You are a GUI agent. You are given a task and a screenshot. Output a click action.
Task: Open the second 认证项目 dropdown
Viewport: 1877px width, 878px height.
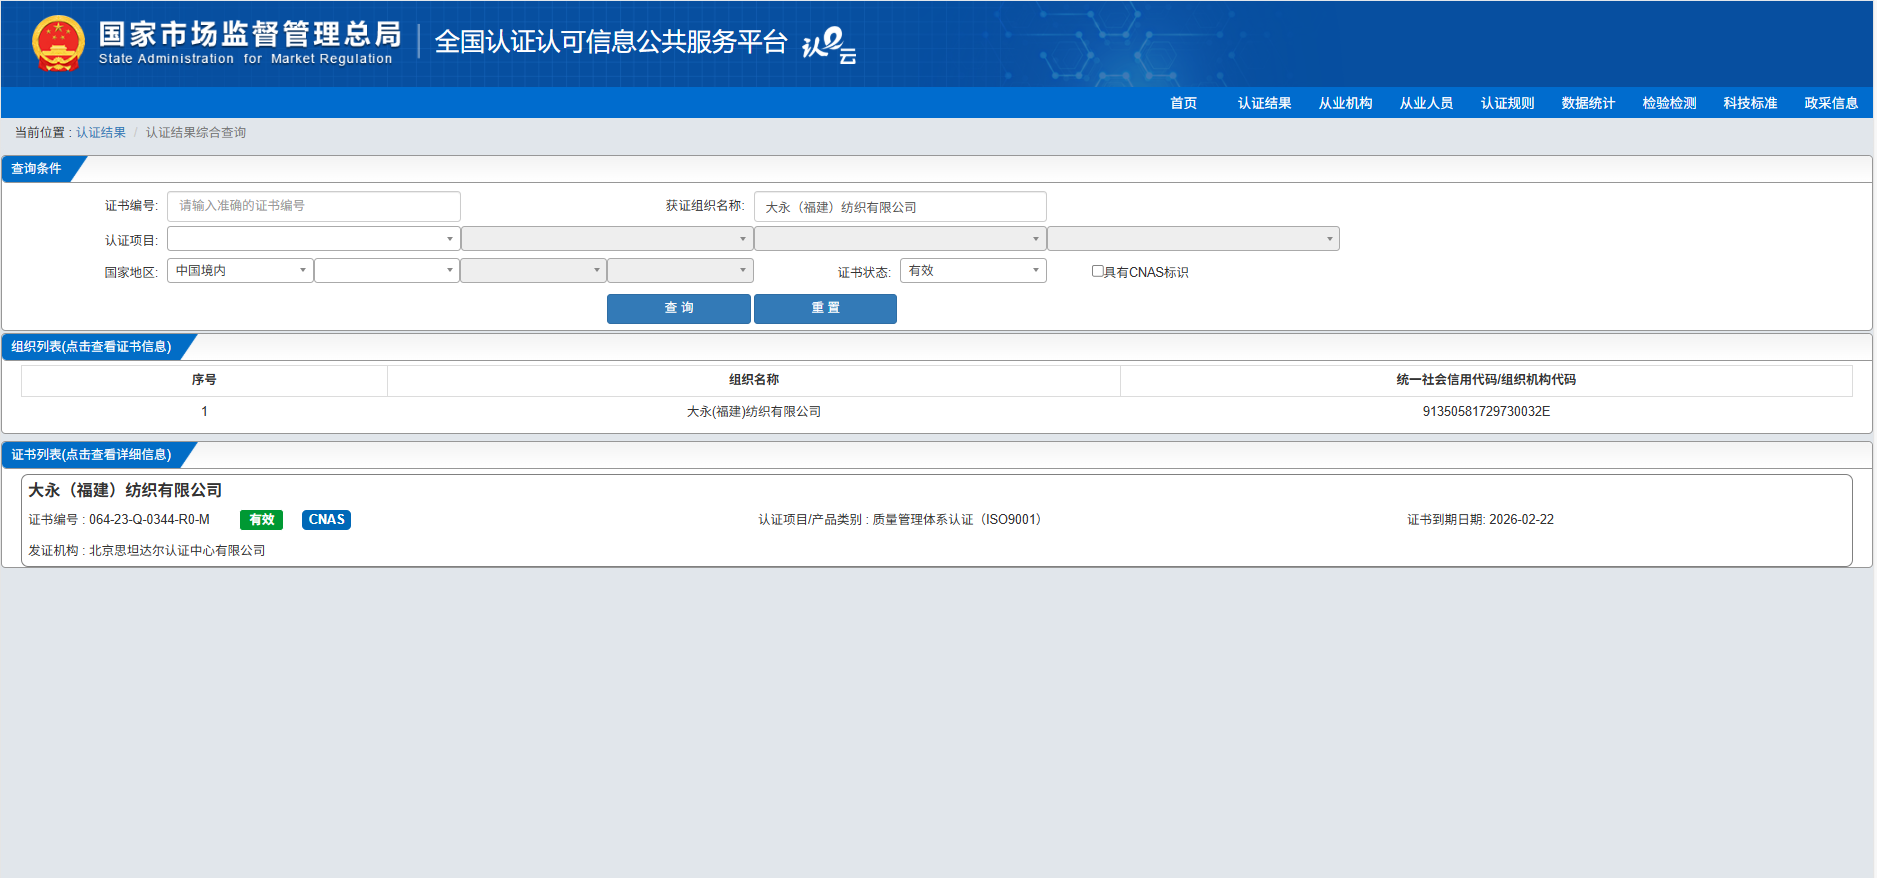(607, 239)
